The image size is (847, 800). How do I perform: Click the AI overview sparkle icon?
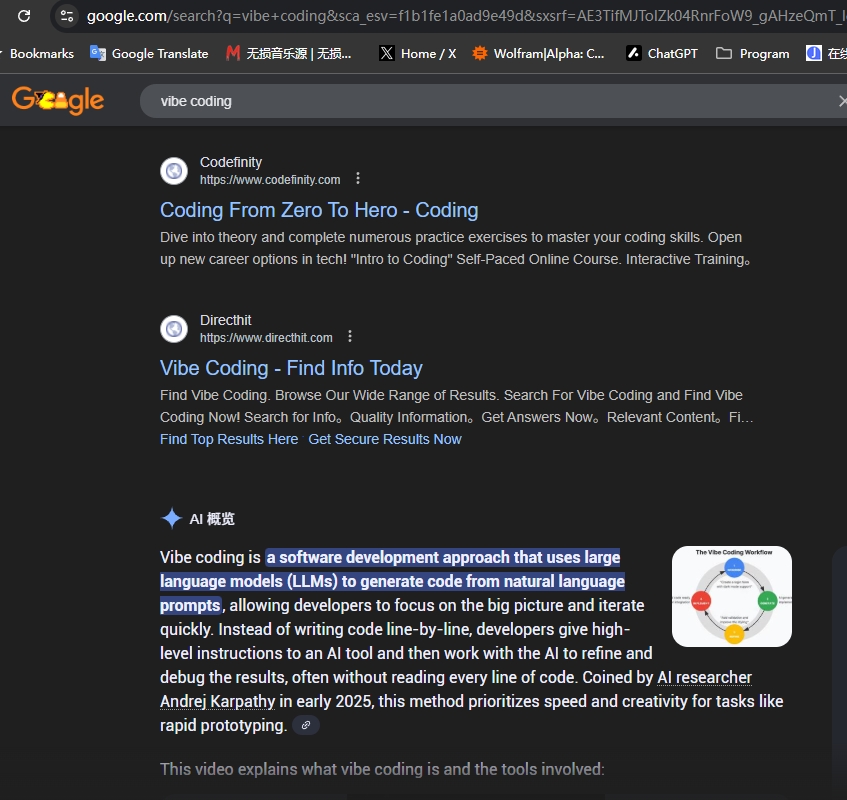tap(171, 518)
